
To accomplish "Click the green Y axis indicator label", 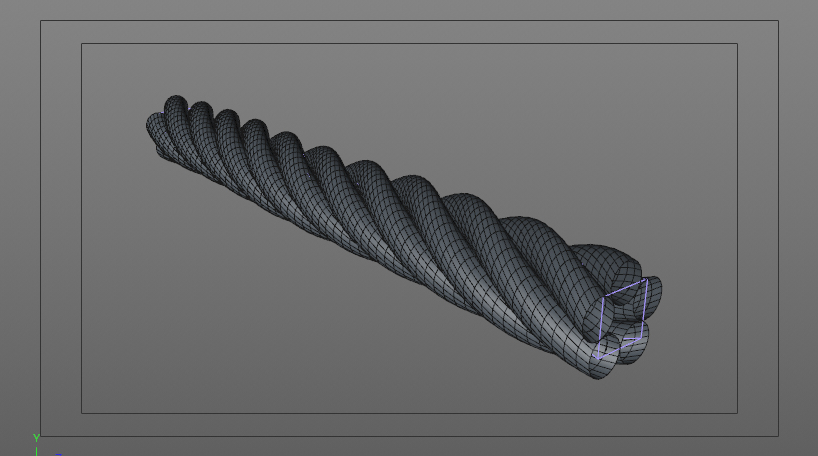I will (36, 438).
